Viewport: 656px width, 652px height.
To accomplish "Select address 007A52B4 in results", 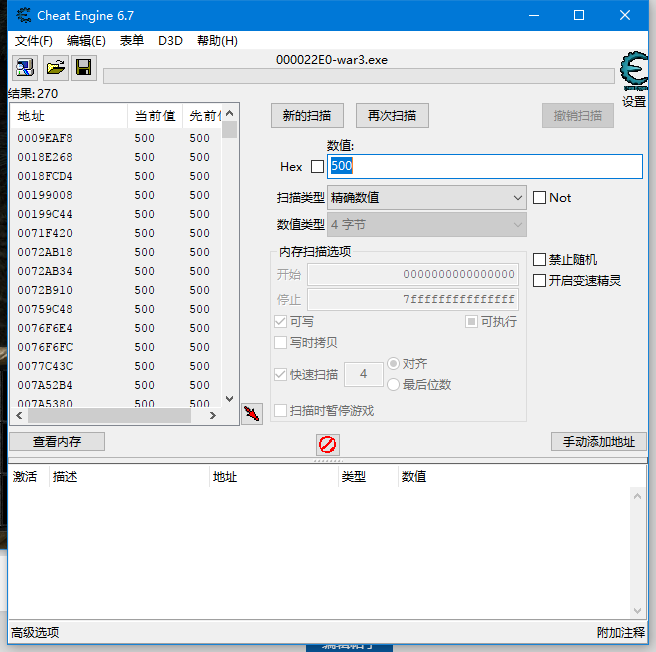I will (x=45, y=385).
